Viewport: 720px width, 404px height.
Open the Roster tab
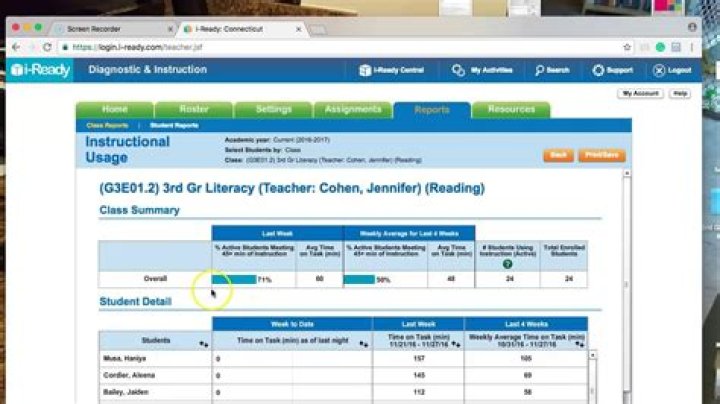pos(194,109)
